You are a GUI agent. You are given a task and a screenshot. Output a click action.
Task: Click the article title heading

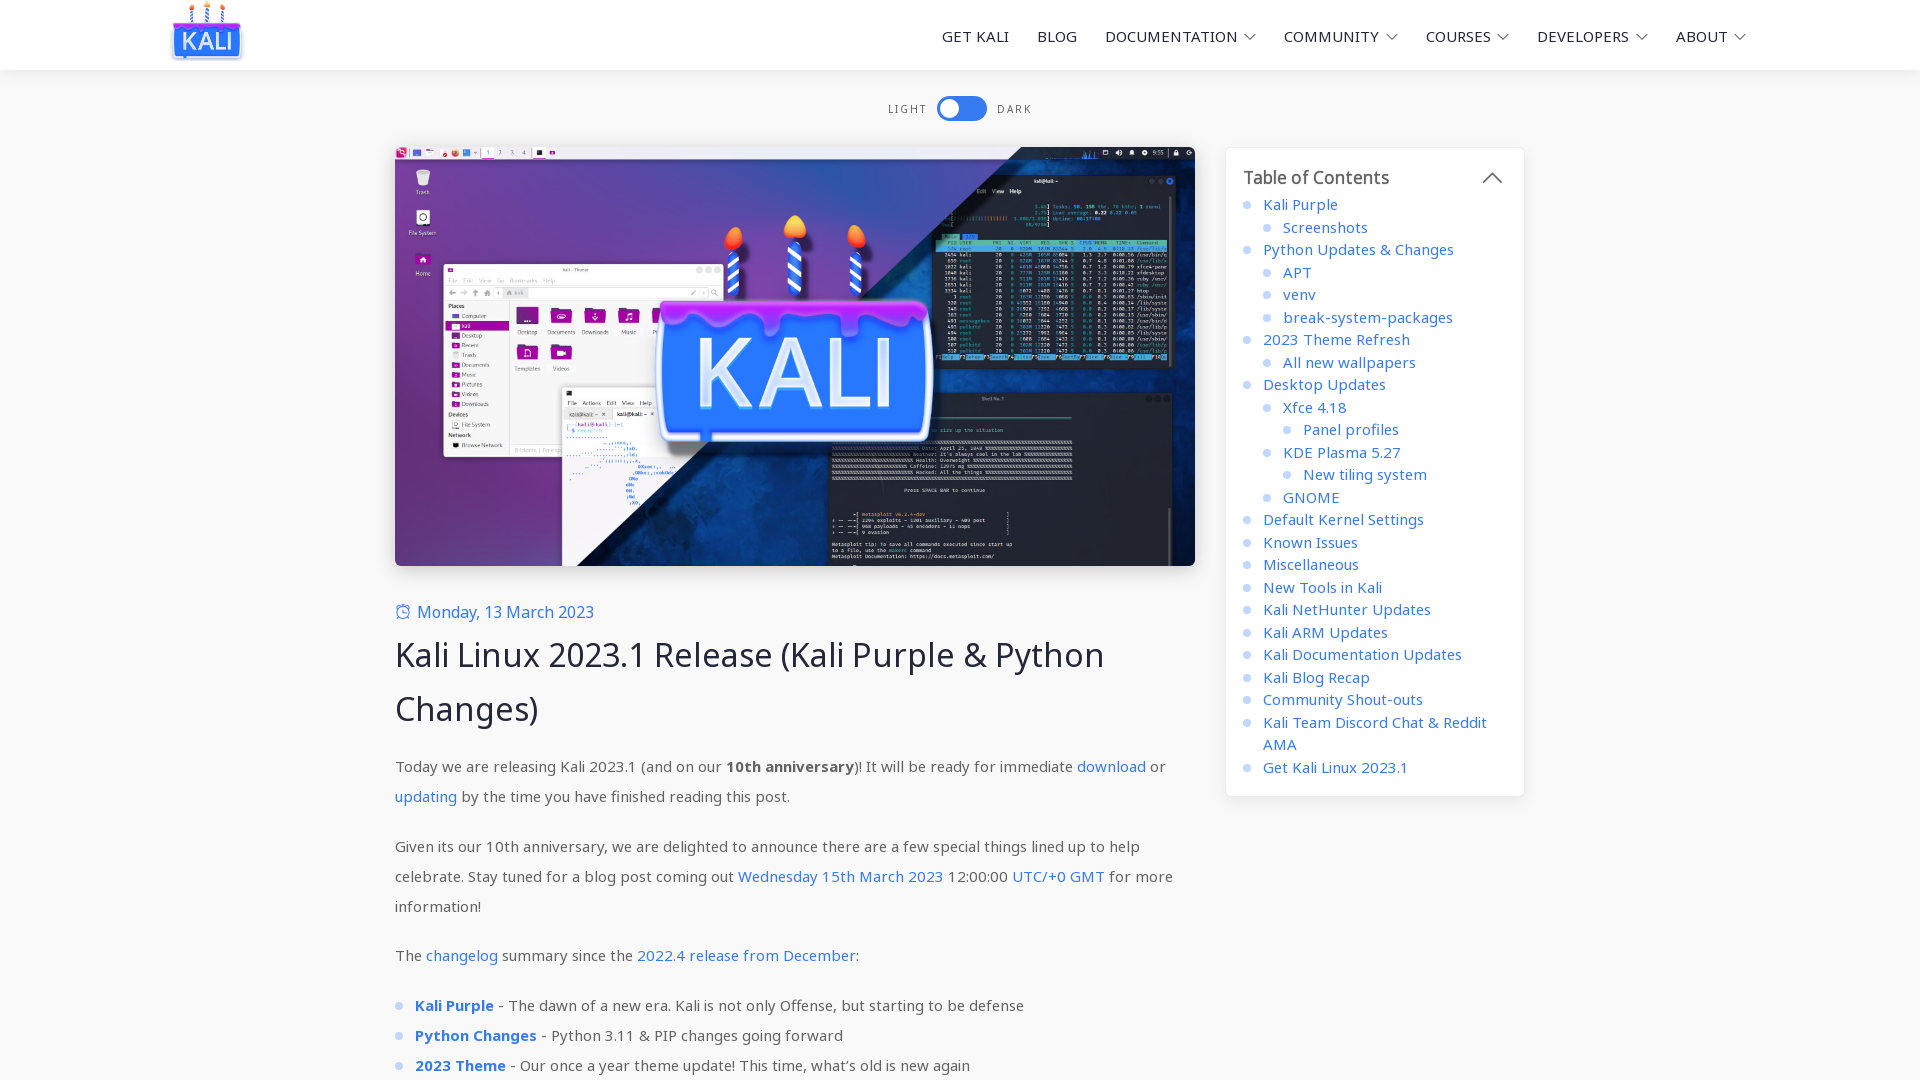pyautogui.click(x=750, y=682)
